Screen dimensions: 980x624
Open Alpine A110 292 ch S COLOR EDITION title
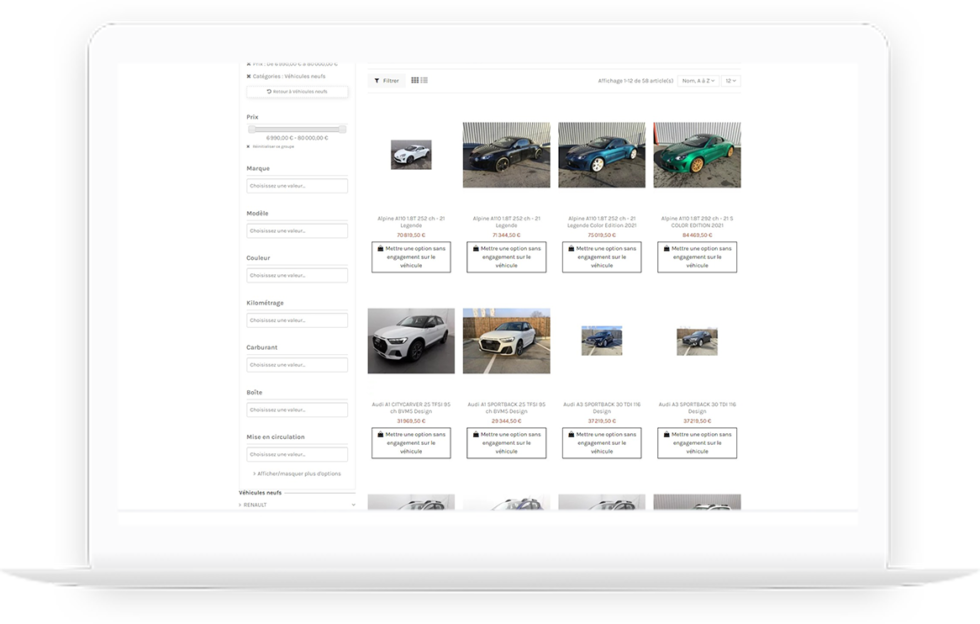coord(698,223)
